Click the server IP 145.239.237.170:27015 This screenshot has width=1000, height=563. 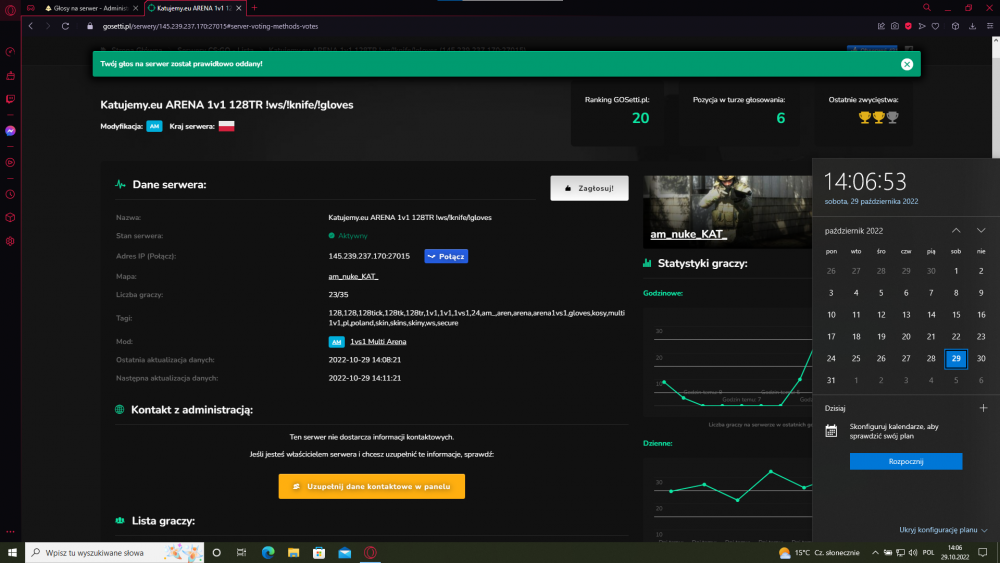[x=369, y=256]
